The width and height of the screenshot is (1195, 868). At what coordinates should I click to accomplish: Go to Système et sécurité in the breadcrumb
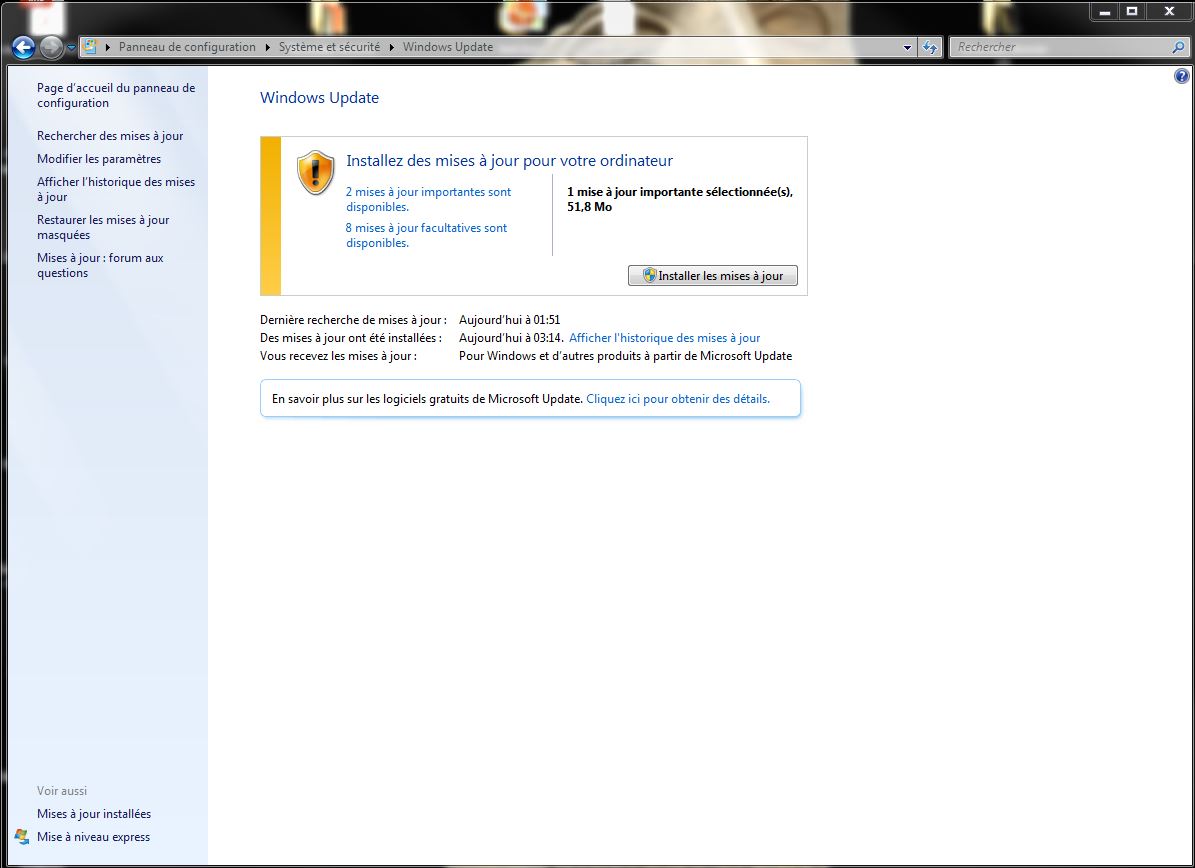(x=329, y=47)
